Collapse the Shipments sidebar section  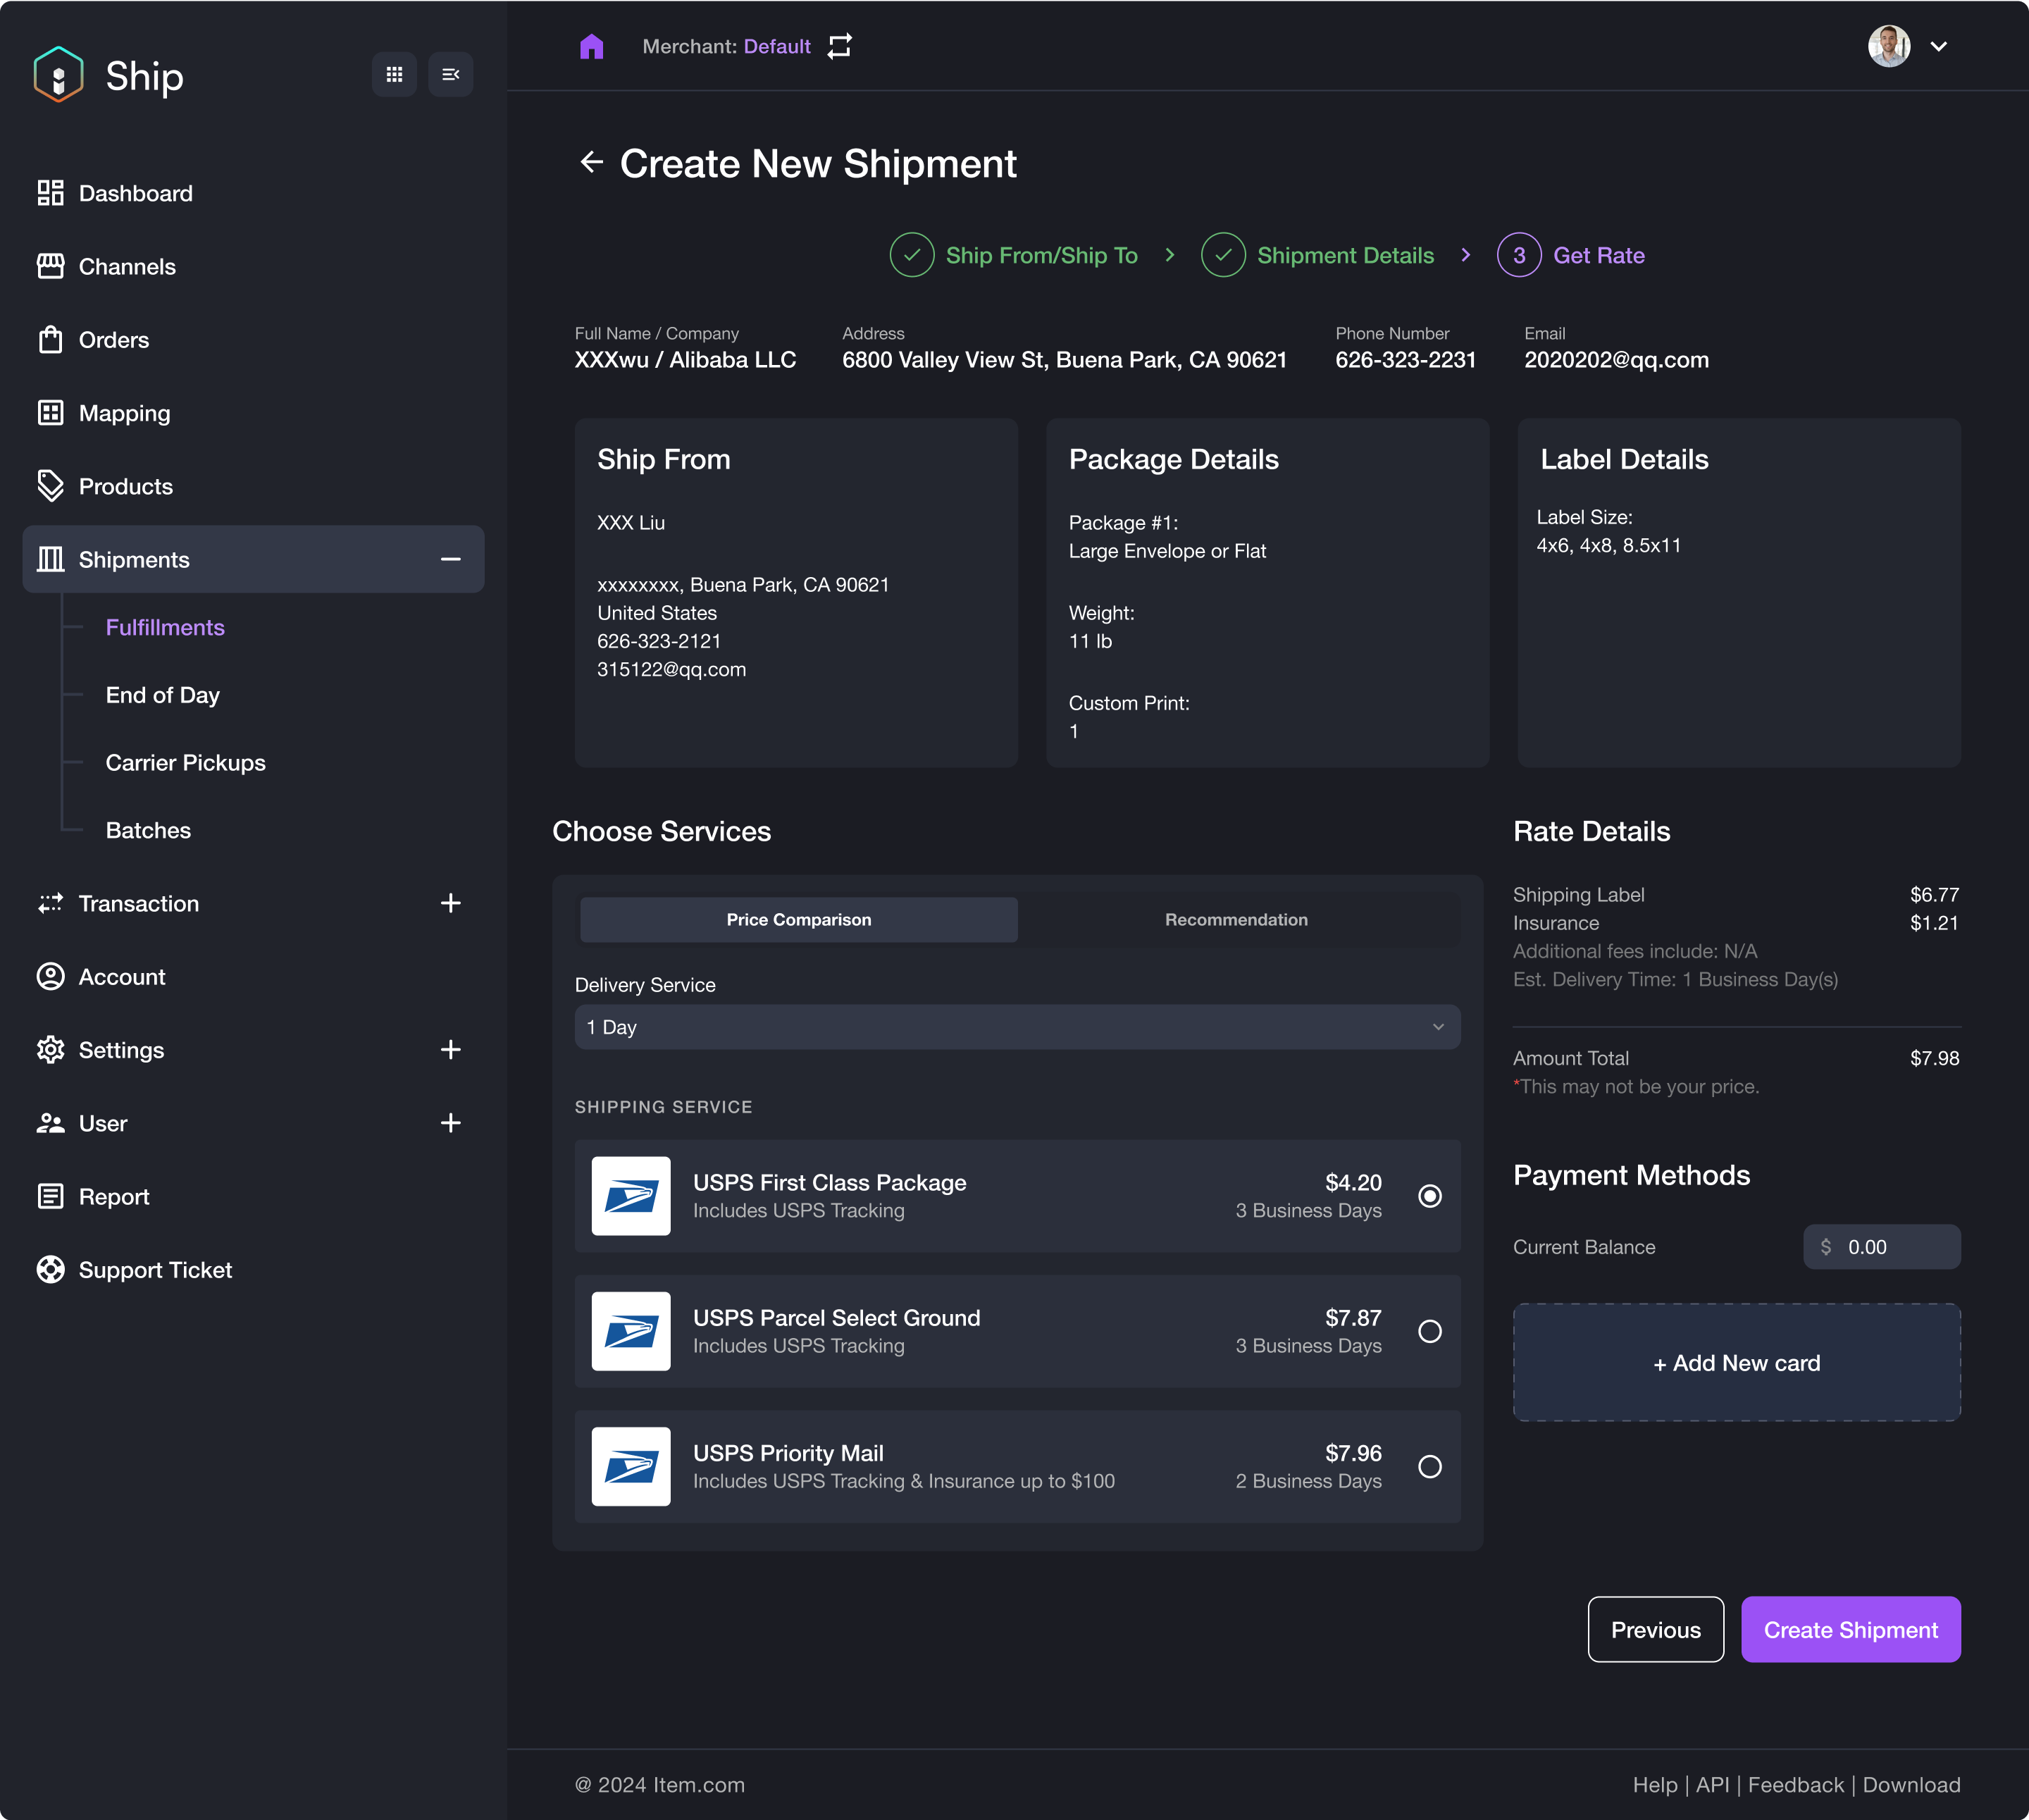(450, 559)
